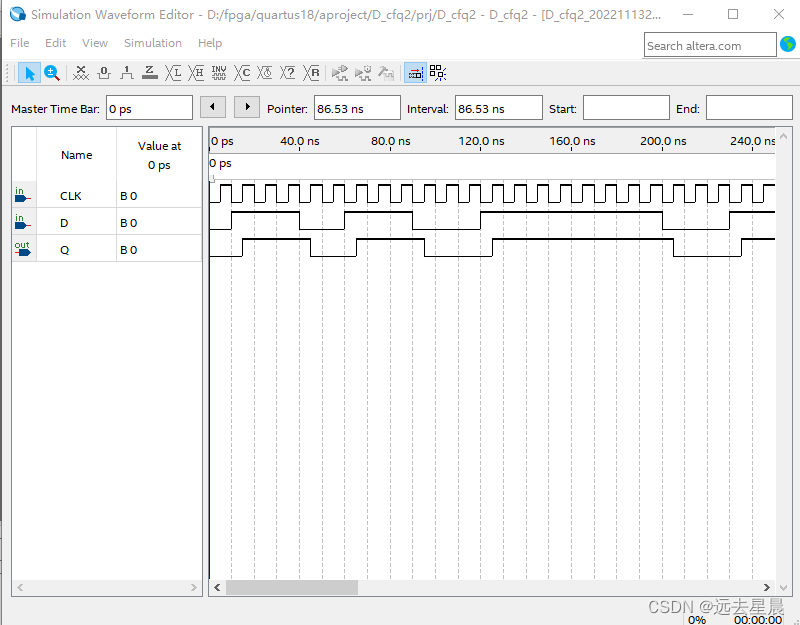Click Q value B 0 cell

pos(159,249)
